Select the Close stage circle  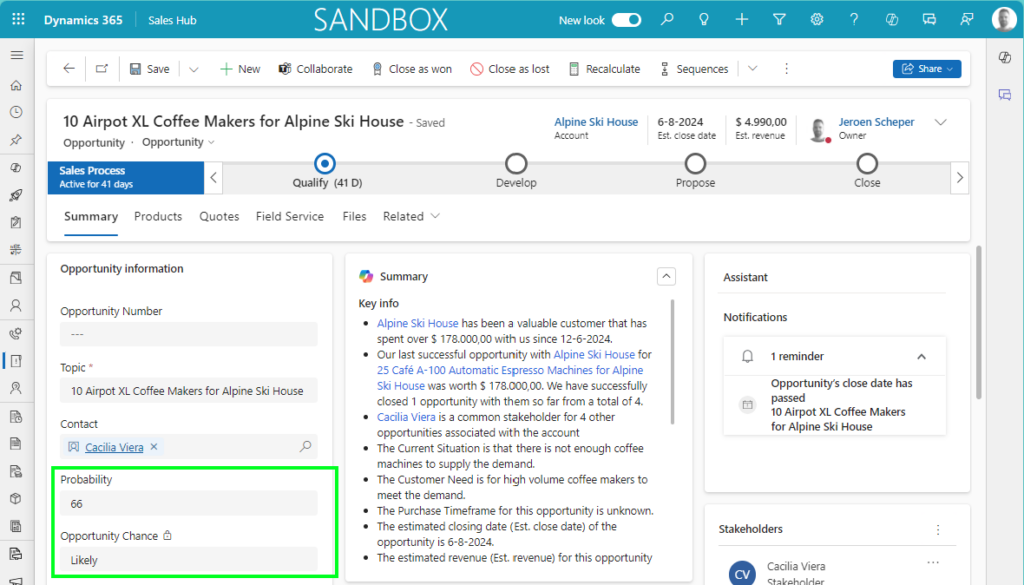(x=867, y=163)
